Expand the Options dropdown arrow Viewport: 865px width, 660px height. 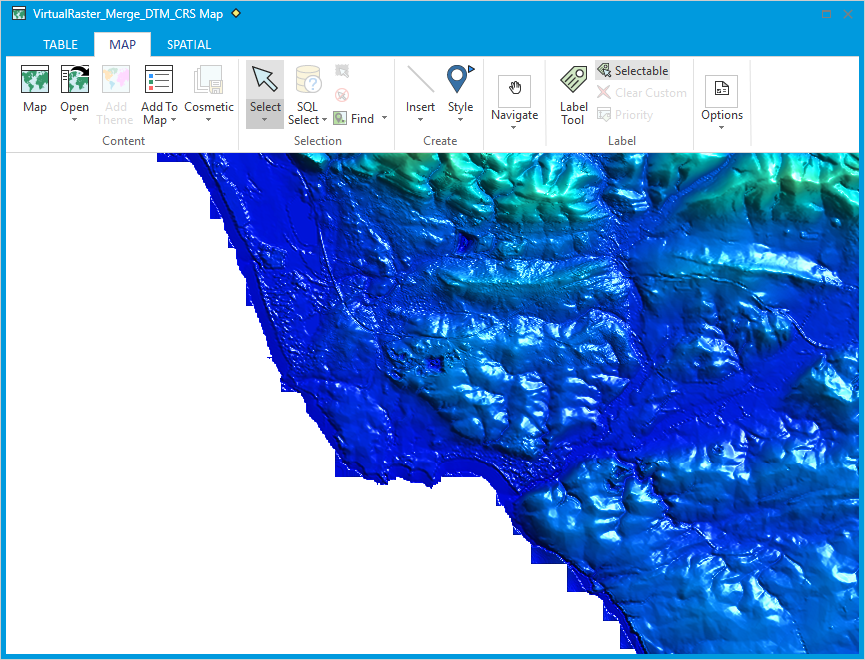pyautogui.click(x=722, y=128)
